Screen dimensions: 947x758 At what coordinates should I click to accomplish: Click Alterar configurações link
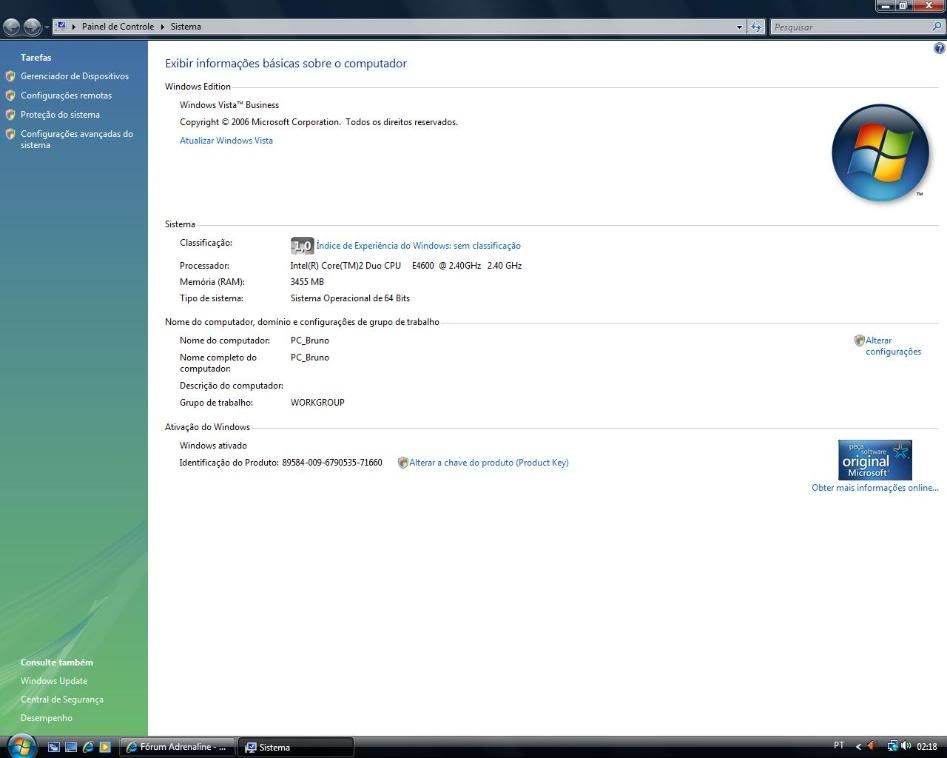click(893, 346)
